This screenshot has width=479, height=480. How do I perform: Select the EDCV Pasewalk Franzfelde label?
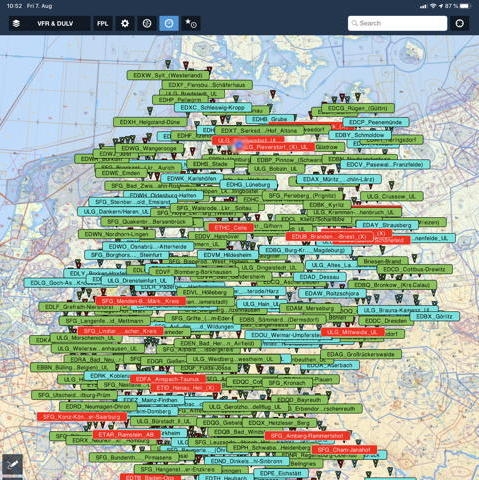pos(385,164)
